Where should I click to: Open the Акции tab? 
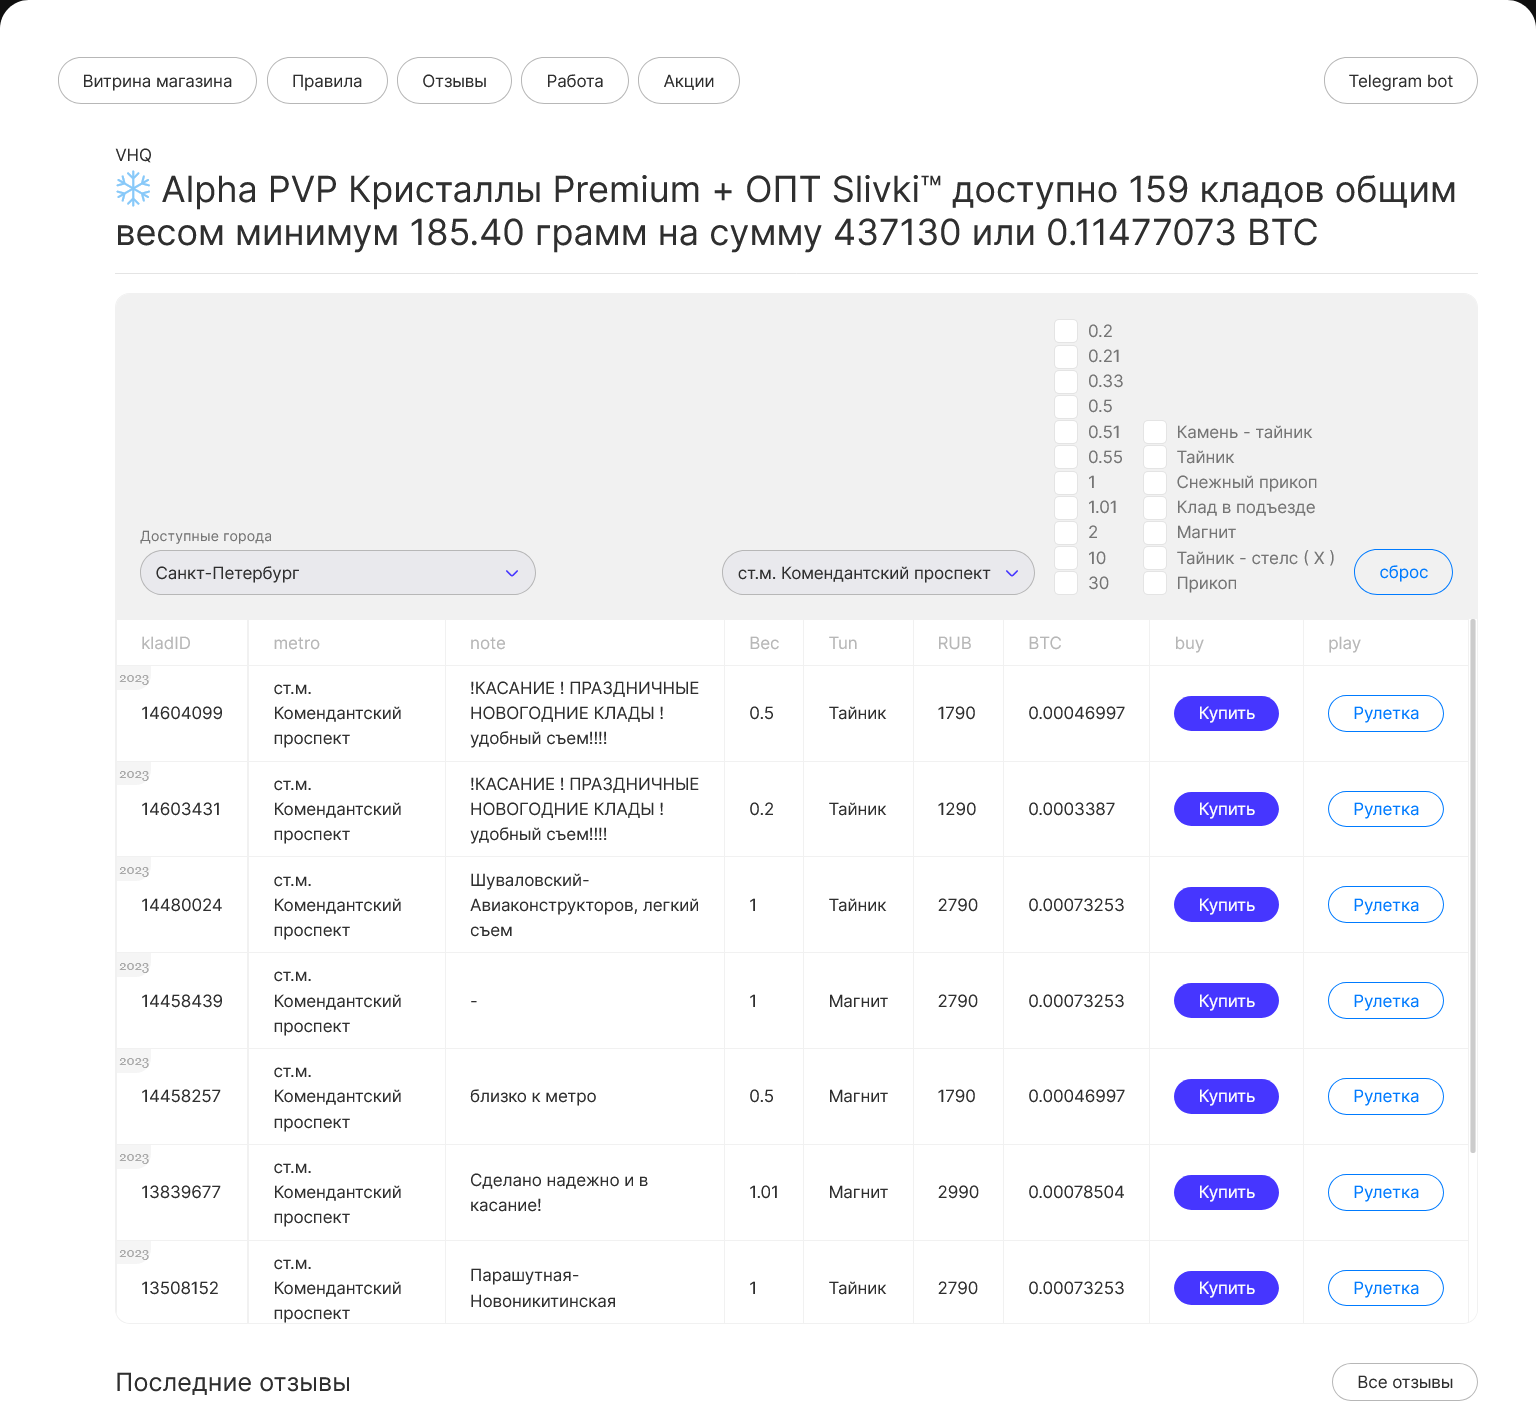689,81
